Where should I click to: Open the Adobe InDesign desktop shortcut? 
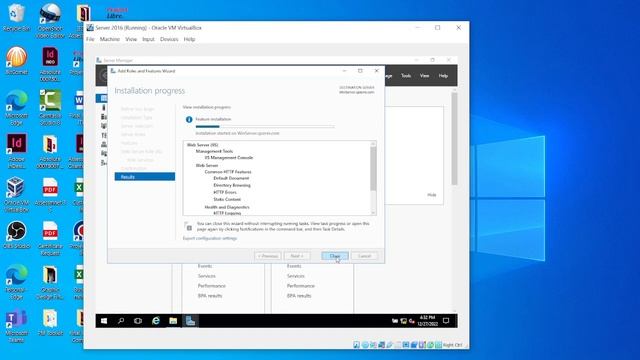pos(16,151)
